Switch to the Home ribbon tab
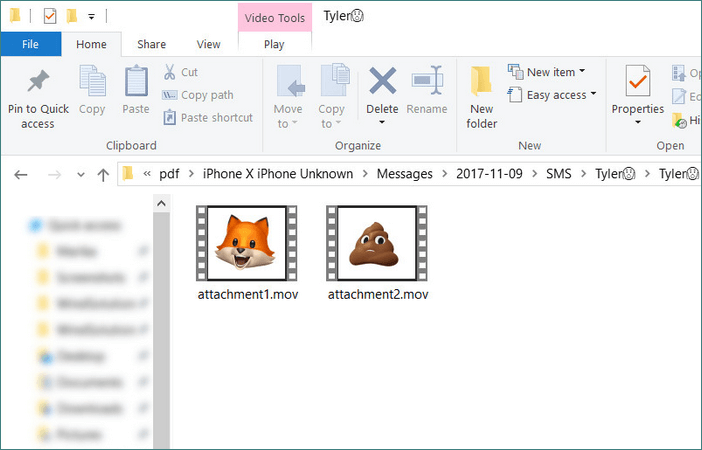The height and width of the screenshot is (450, 702). [x=91, y=44]
